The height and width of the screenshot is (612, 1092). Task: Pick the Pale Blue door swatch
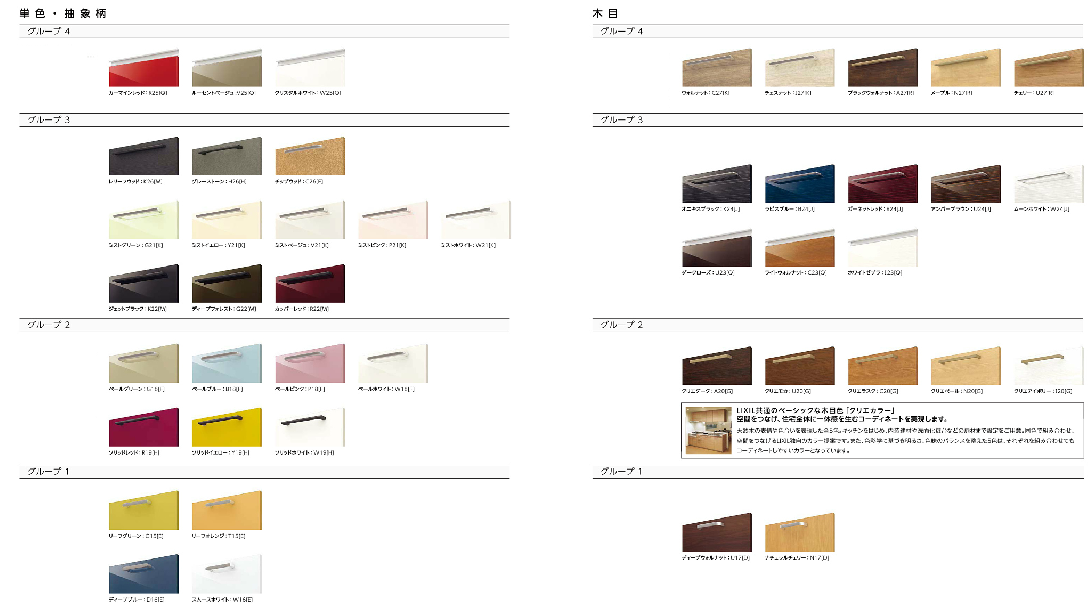(x=226, y=364)
